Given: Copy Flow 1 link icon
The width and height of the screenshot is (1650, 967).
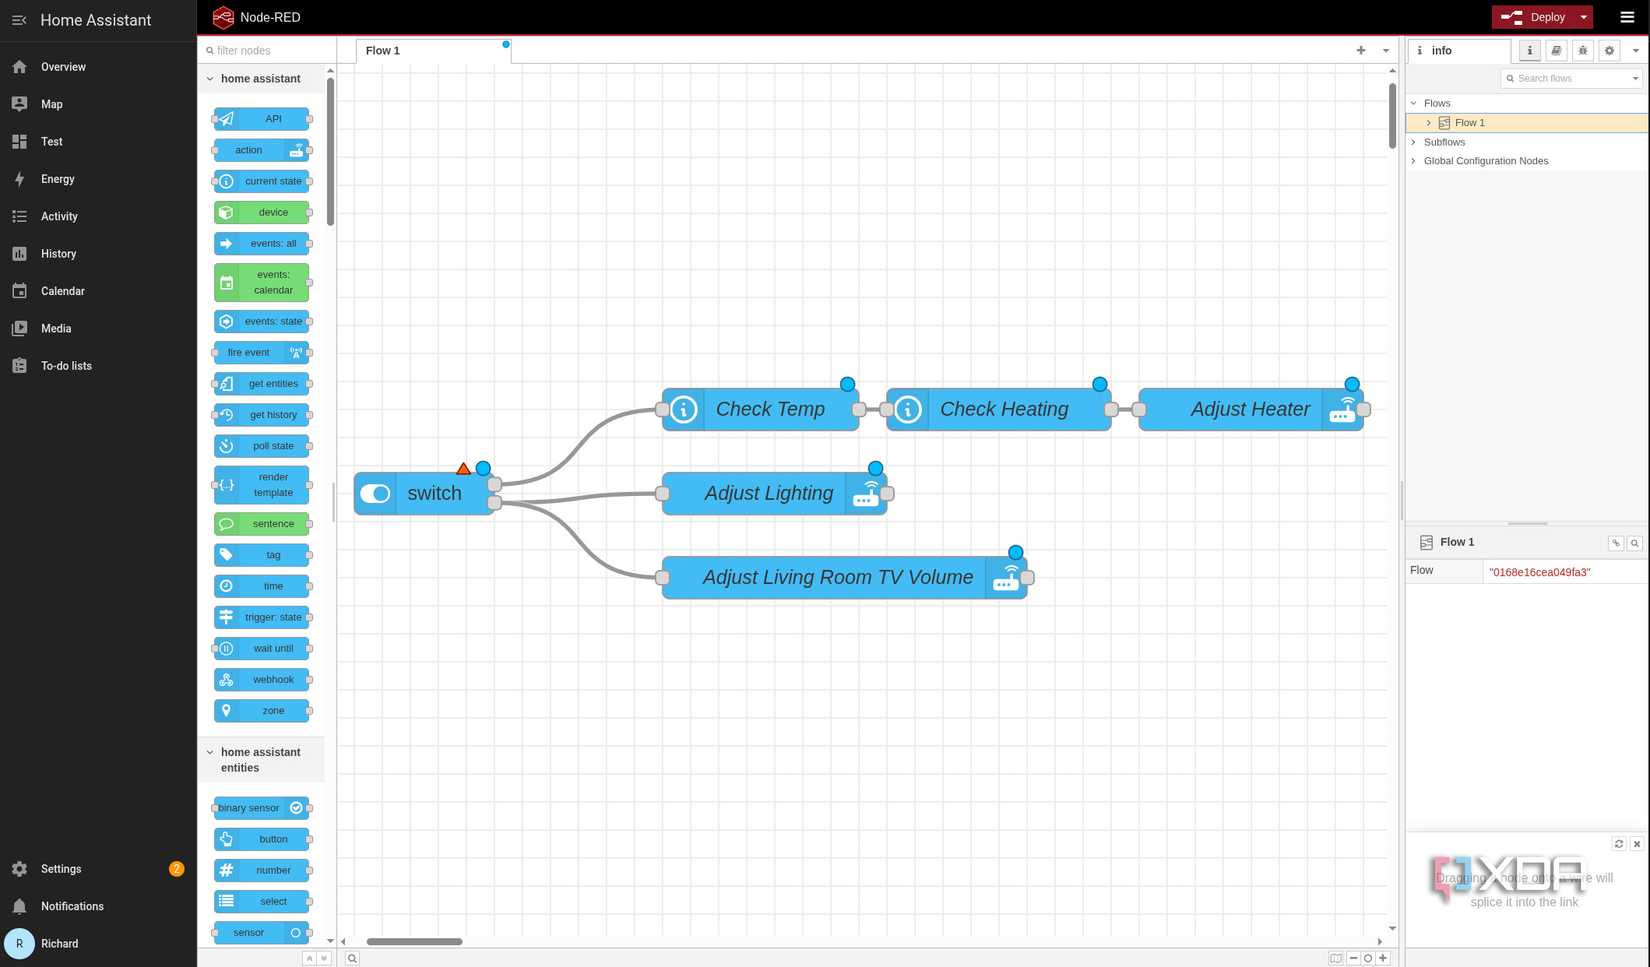Looking at the screenshot, I should pyautogui.click(x=1616, y=543).
